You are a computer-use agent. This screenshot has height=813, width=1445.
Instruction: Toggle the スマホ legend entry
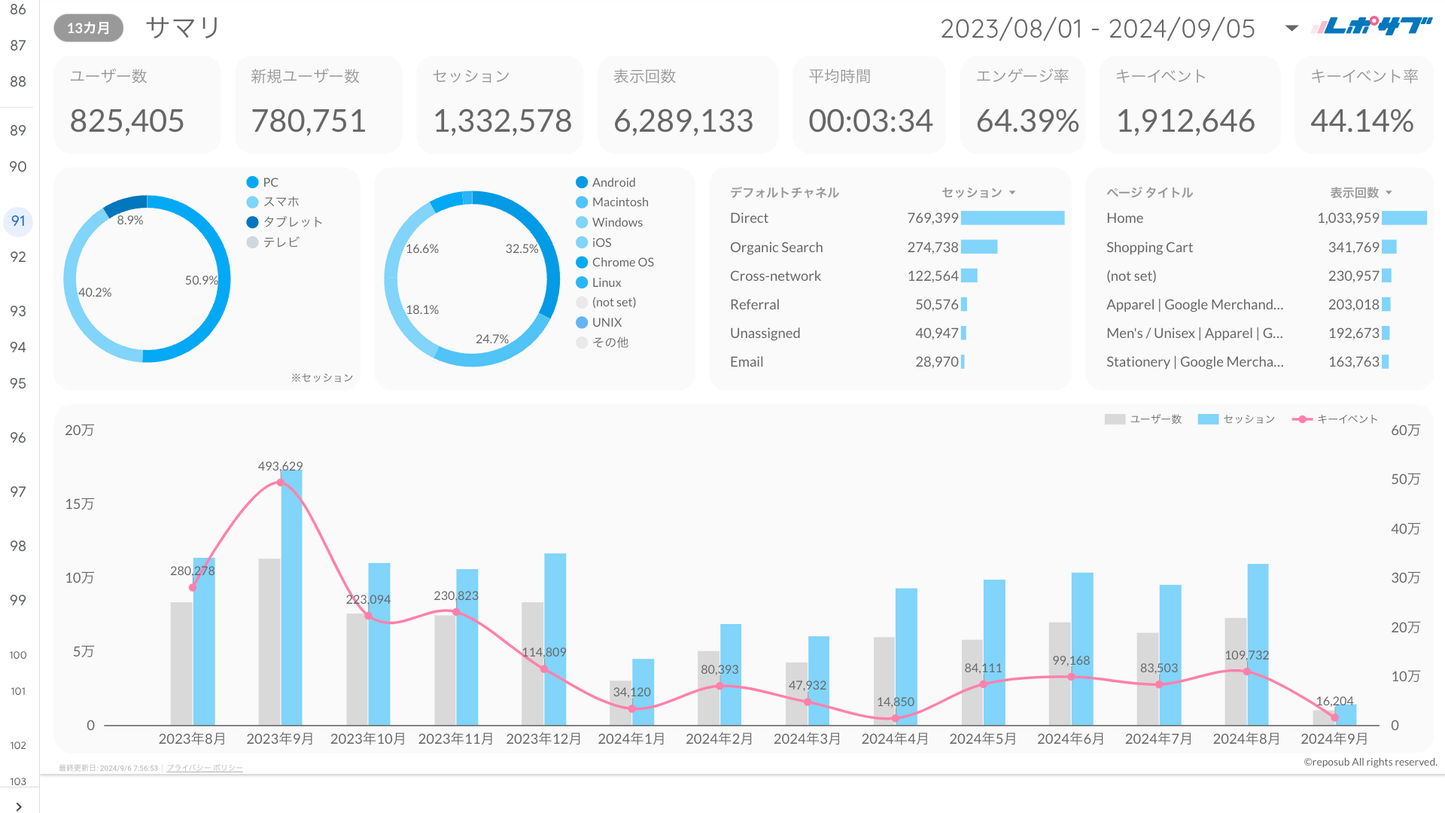tap(280, 202)
